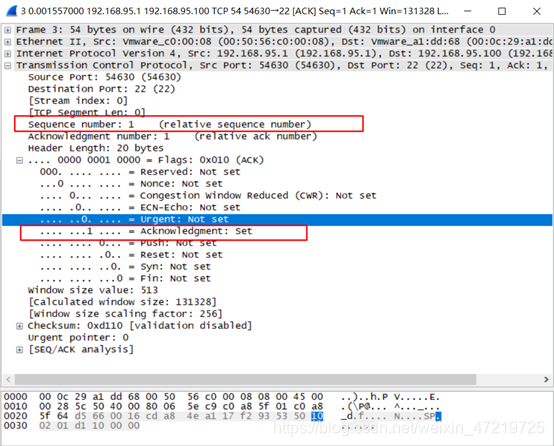554x446 pixels.
Task: Expand the Frame 3 tree row
Action: click(7, 30)
